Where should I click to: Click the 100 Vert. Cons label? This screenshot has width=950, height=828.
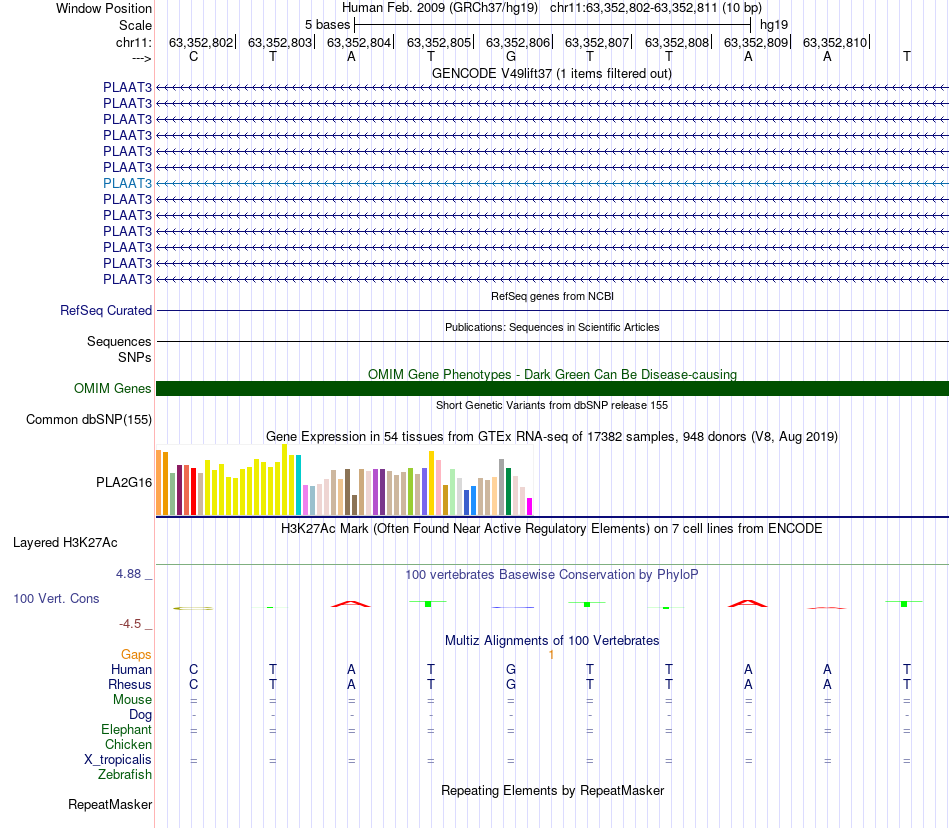tap(56, 598)
